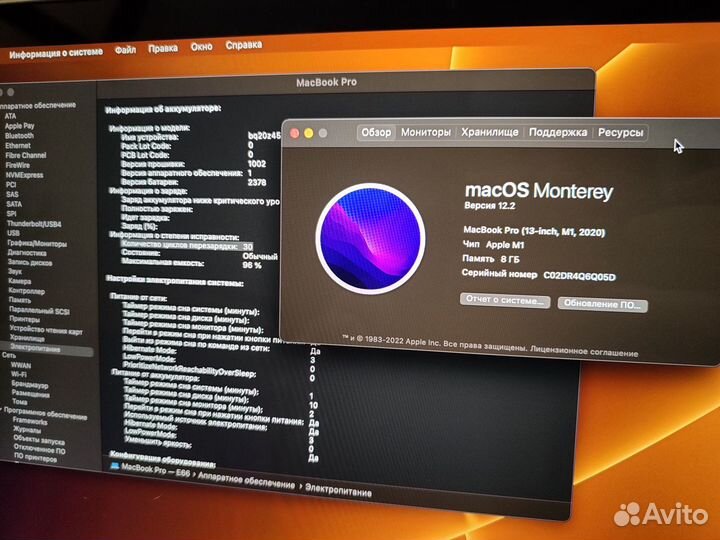The width and height of the screenshot is (720, 540).
Task: Select SAS in the sidebar
Action: pos(12,194)
